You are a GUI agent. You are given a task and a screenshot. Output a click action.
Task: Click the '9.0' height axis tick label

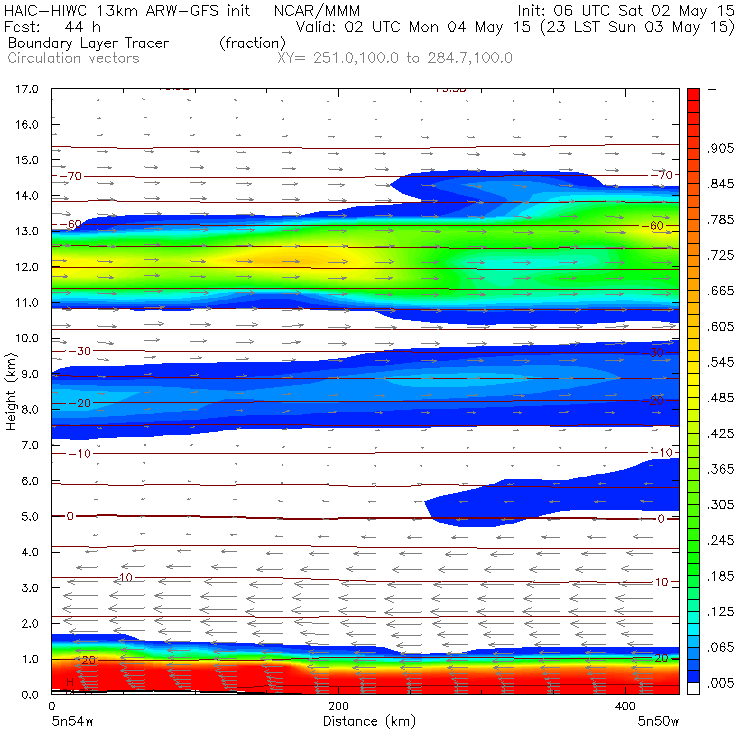[x=30, y=374]
